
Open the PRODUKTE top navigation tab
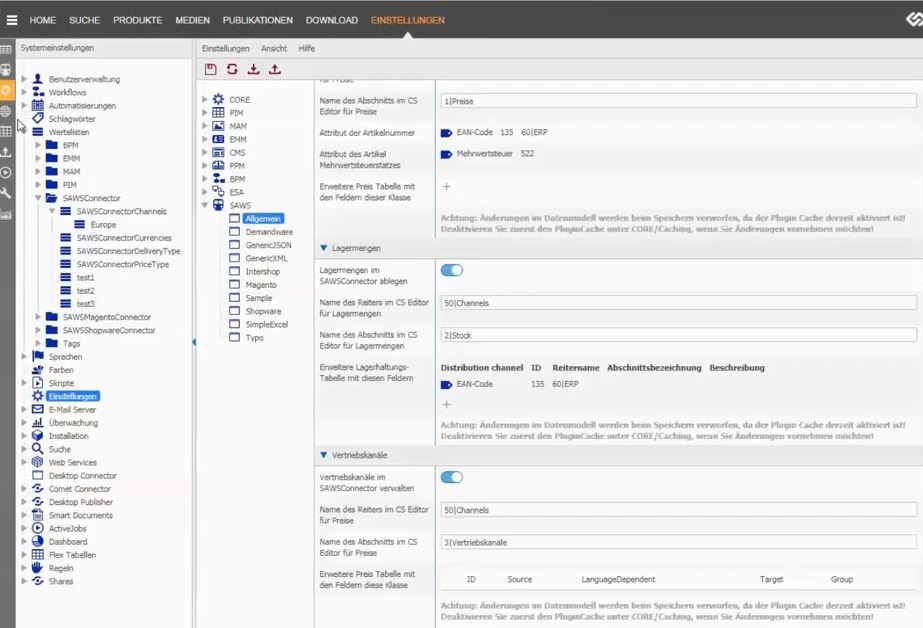pyautogui.click(x=137, y=20)
